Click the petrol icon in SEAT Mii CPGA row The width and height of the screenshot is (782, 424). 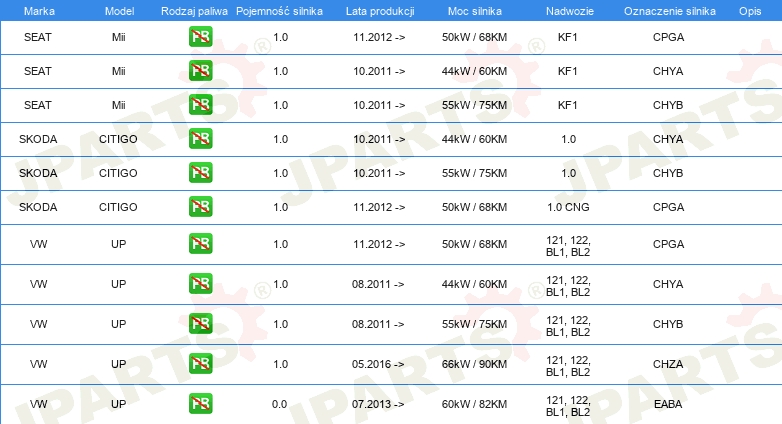(x=200, y=37)
